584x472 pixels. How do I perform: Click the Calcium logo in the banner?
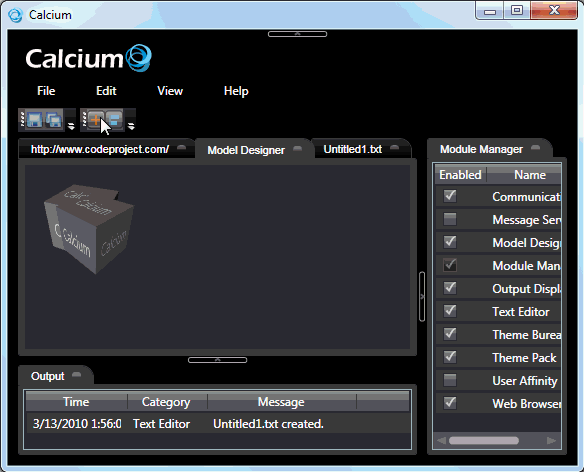tap(89, 58)
